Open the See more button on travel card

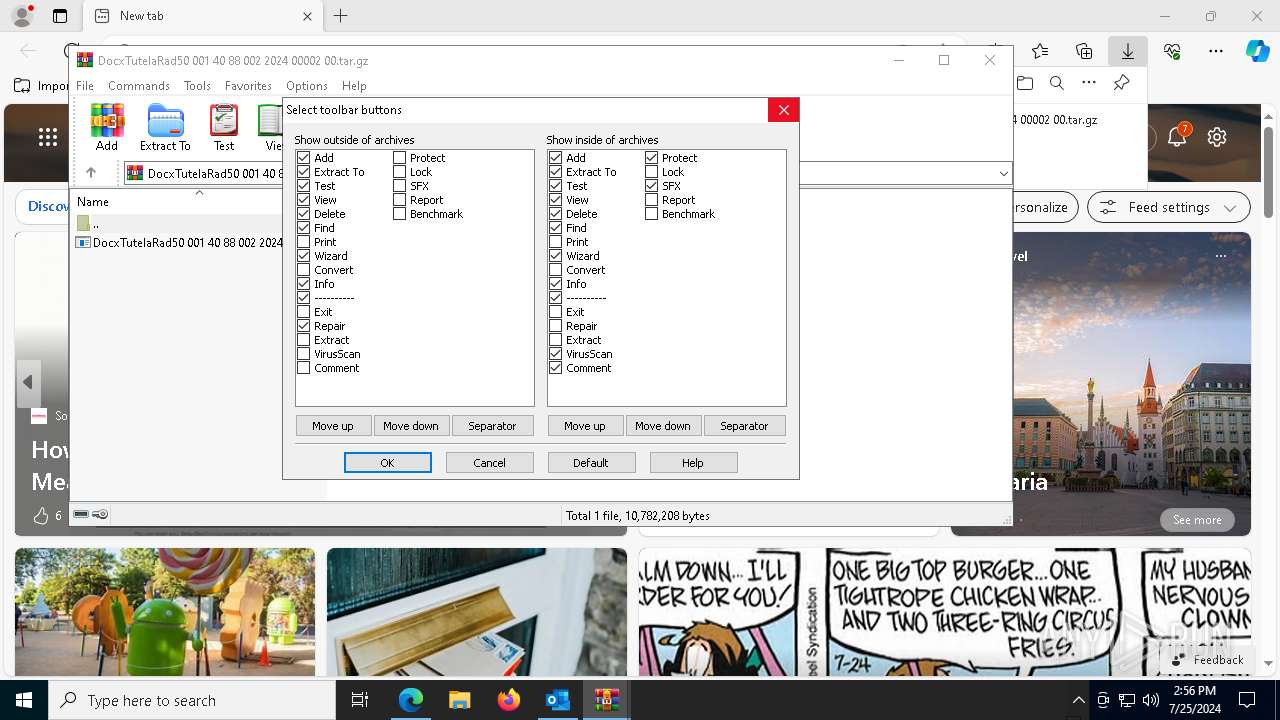tap(1197, 520)
